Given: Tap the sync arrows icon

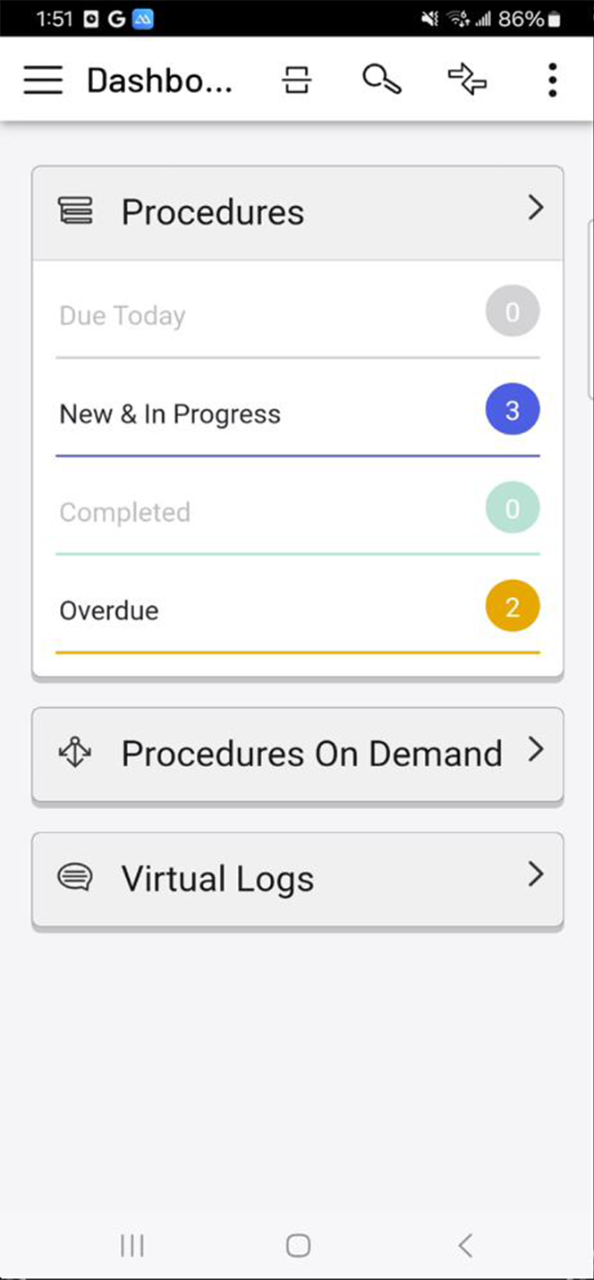Looking at the screenshot, I should pyautogui.click(x=466, y=80).
